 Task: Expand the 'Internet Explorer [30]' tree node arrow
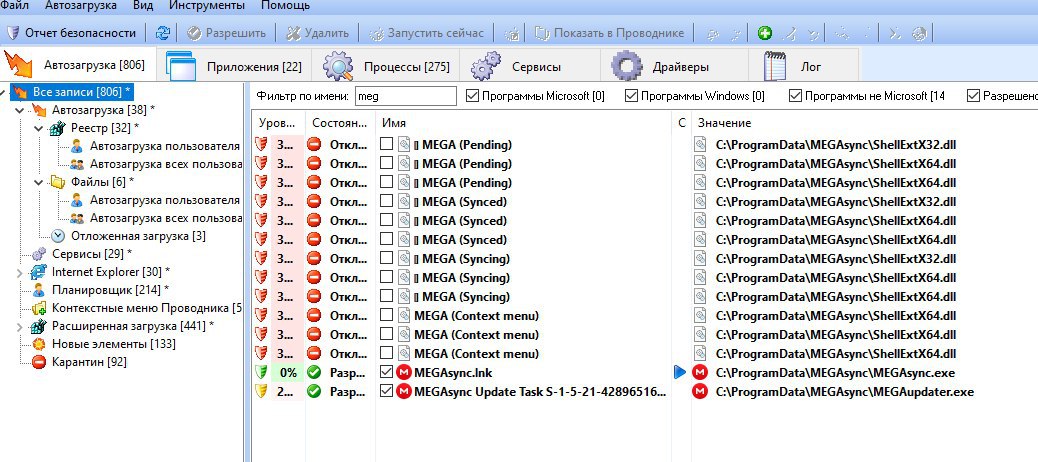[19, 272]
